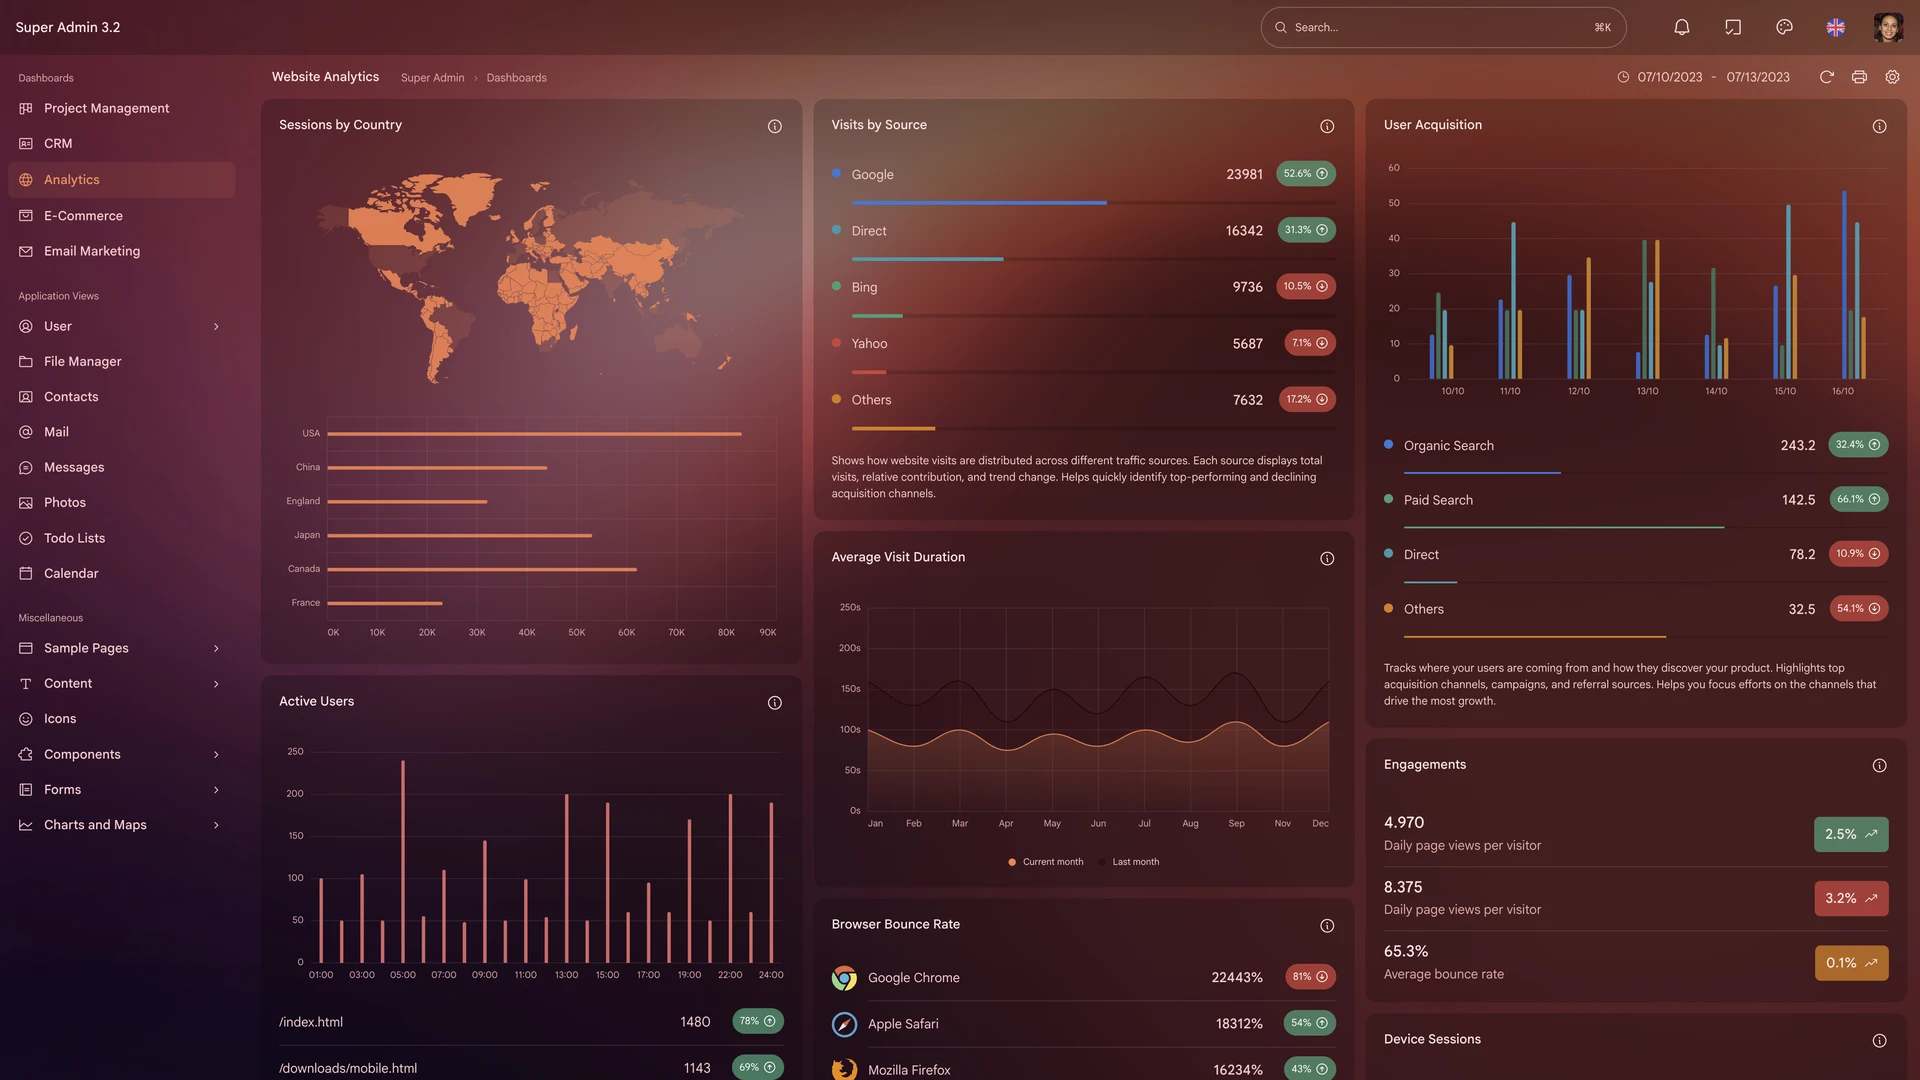Open the Messages view

coord(121,467)
